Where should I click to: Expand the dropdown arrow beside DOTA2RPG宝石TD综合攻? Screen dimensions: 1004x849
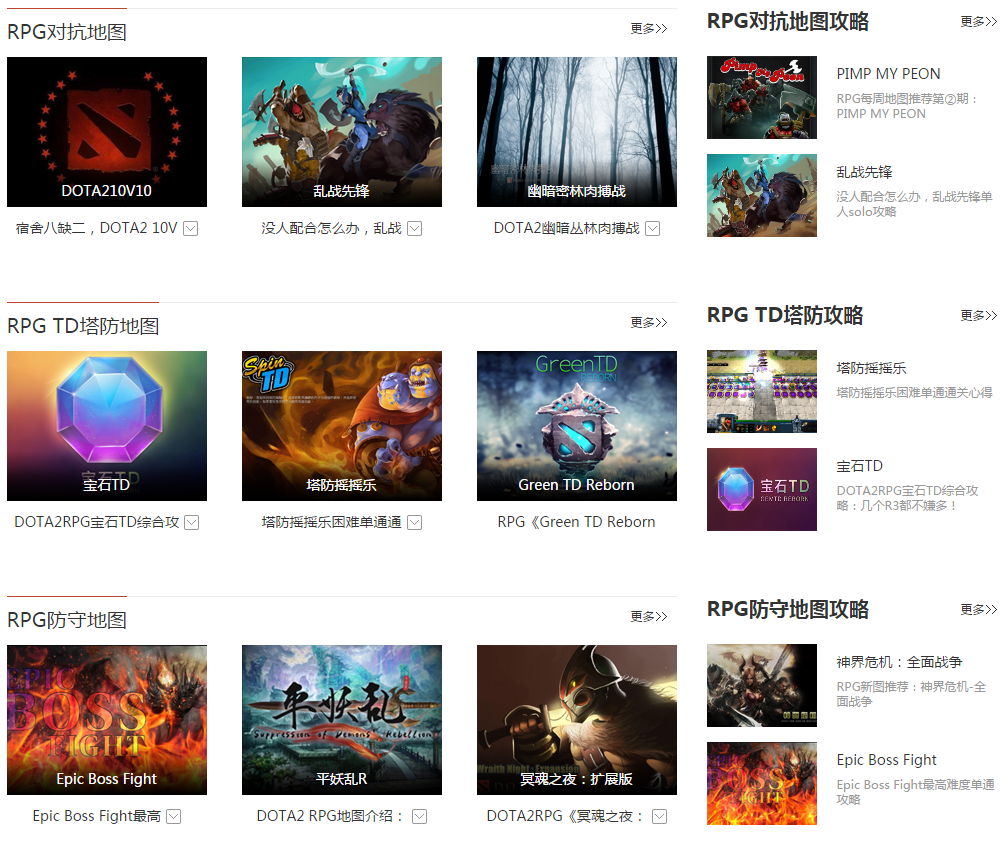click(191, 522)
